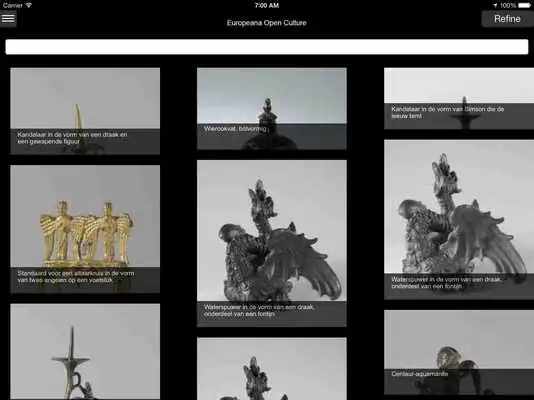Open the partially visible dragon thumbnail at bottom center
This screenshot has width=534, height=400.
[271, 369]
